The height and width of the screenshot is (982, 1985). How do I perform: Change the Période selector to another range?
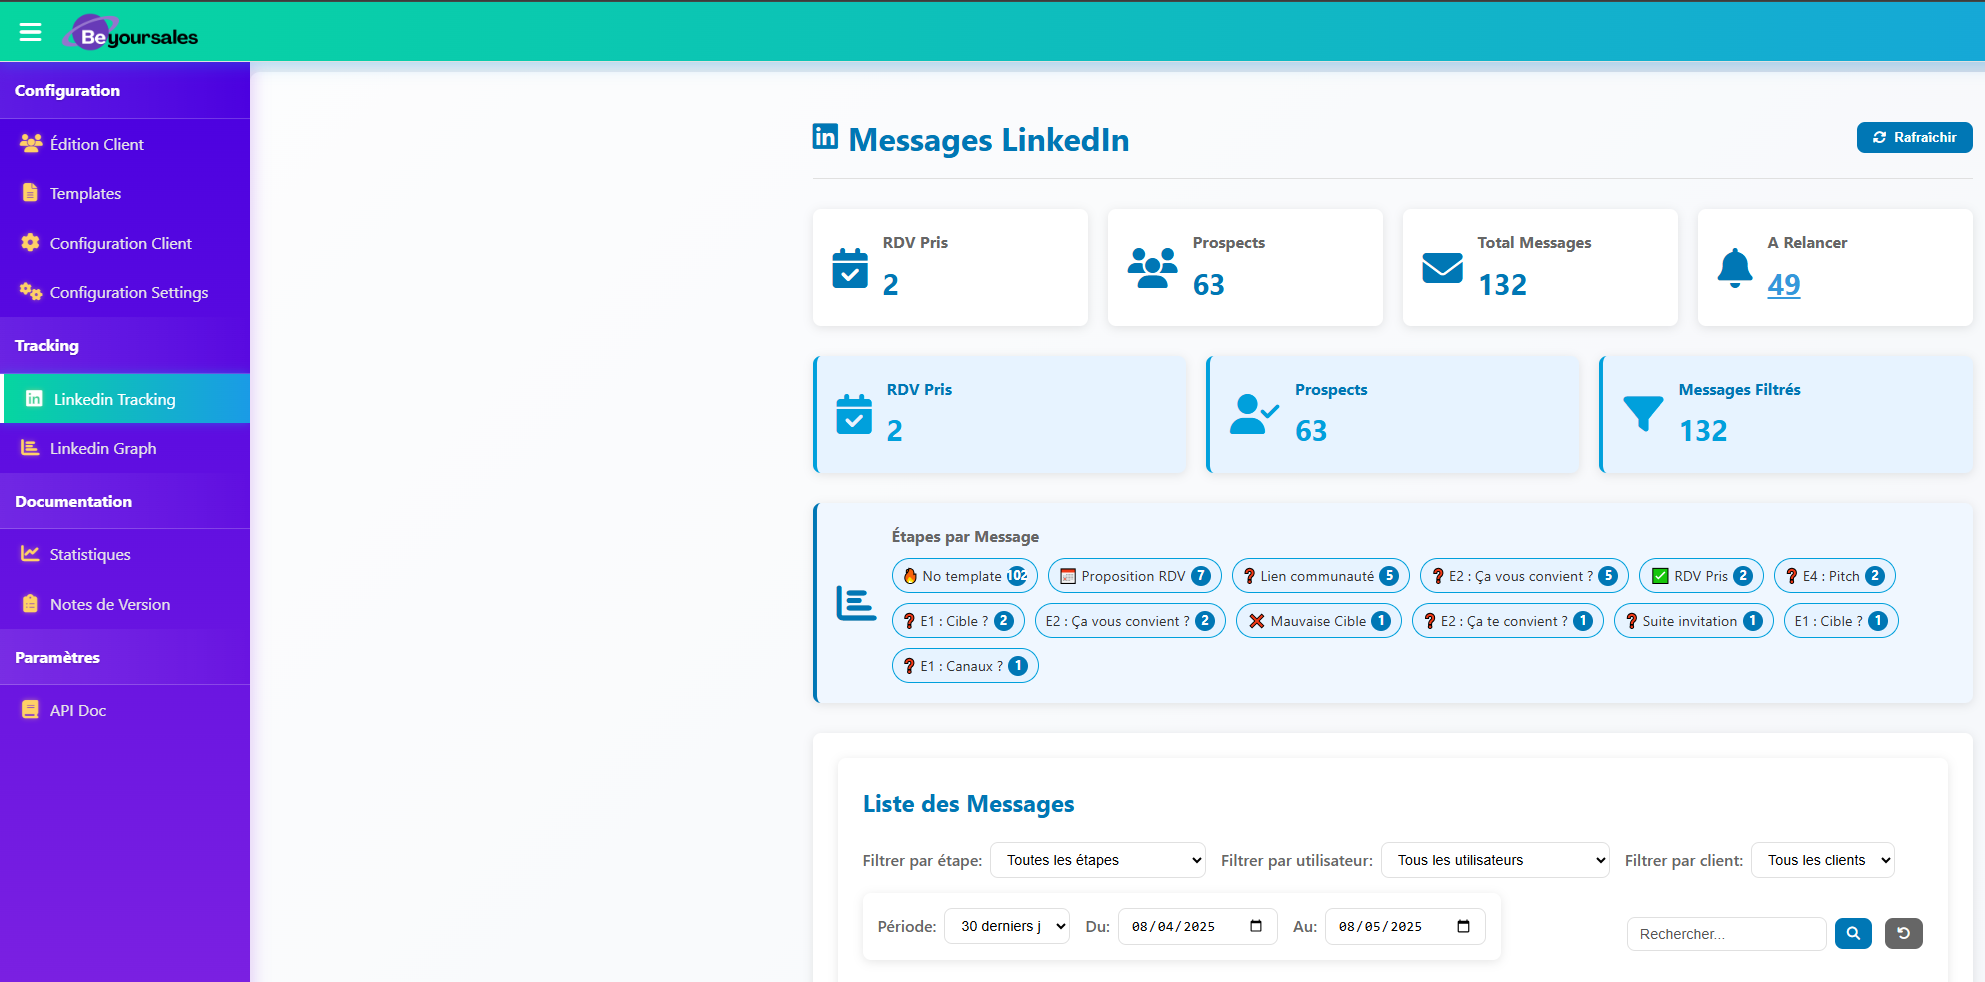point(1007,926)
